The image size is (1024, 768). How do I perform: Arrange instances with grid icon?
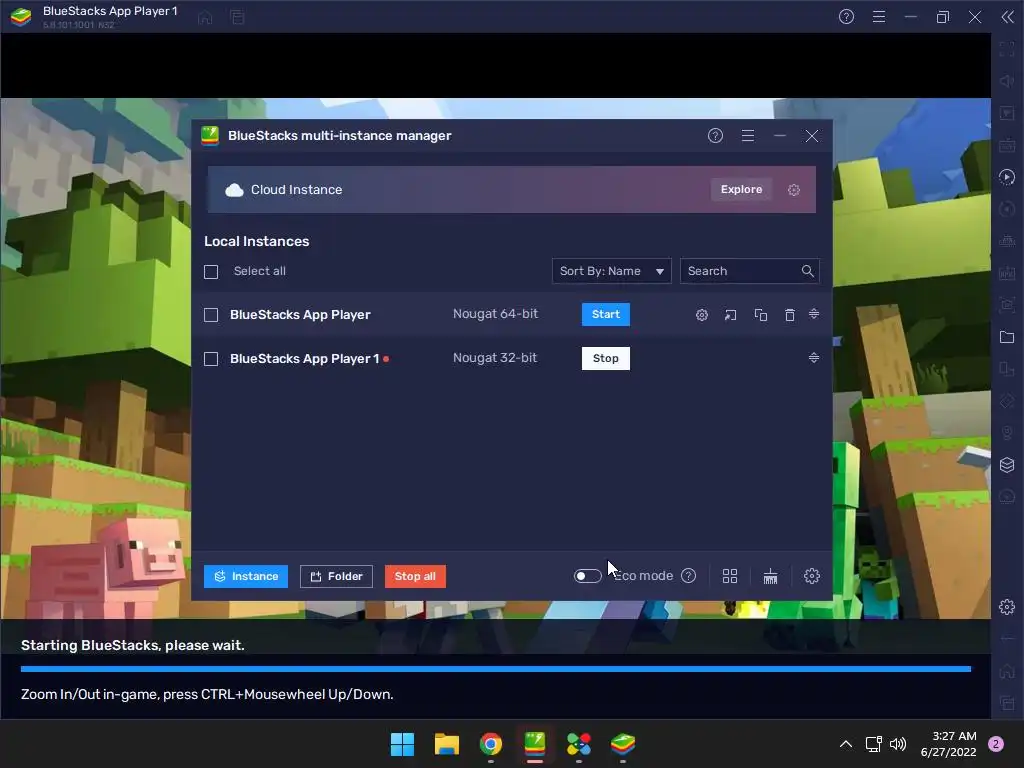pos(729,576)
